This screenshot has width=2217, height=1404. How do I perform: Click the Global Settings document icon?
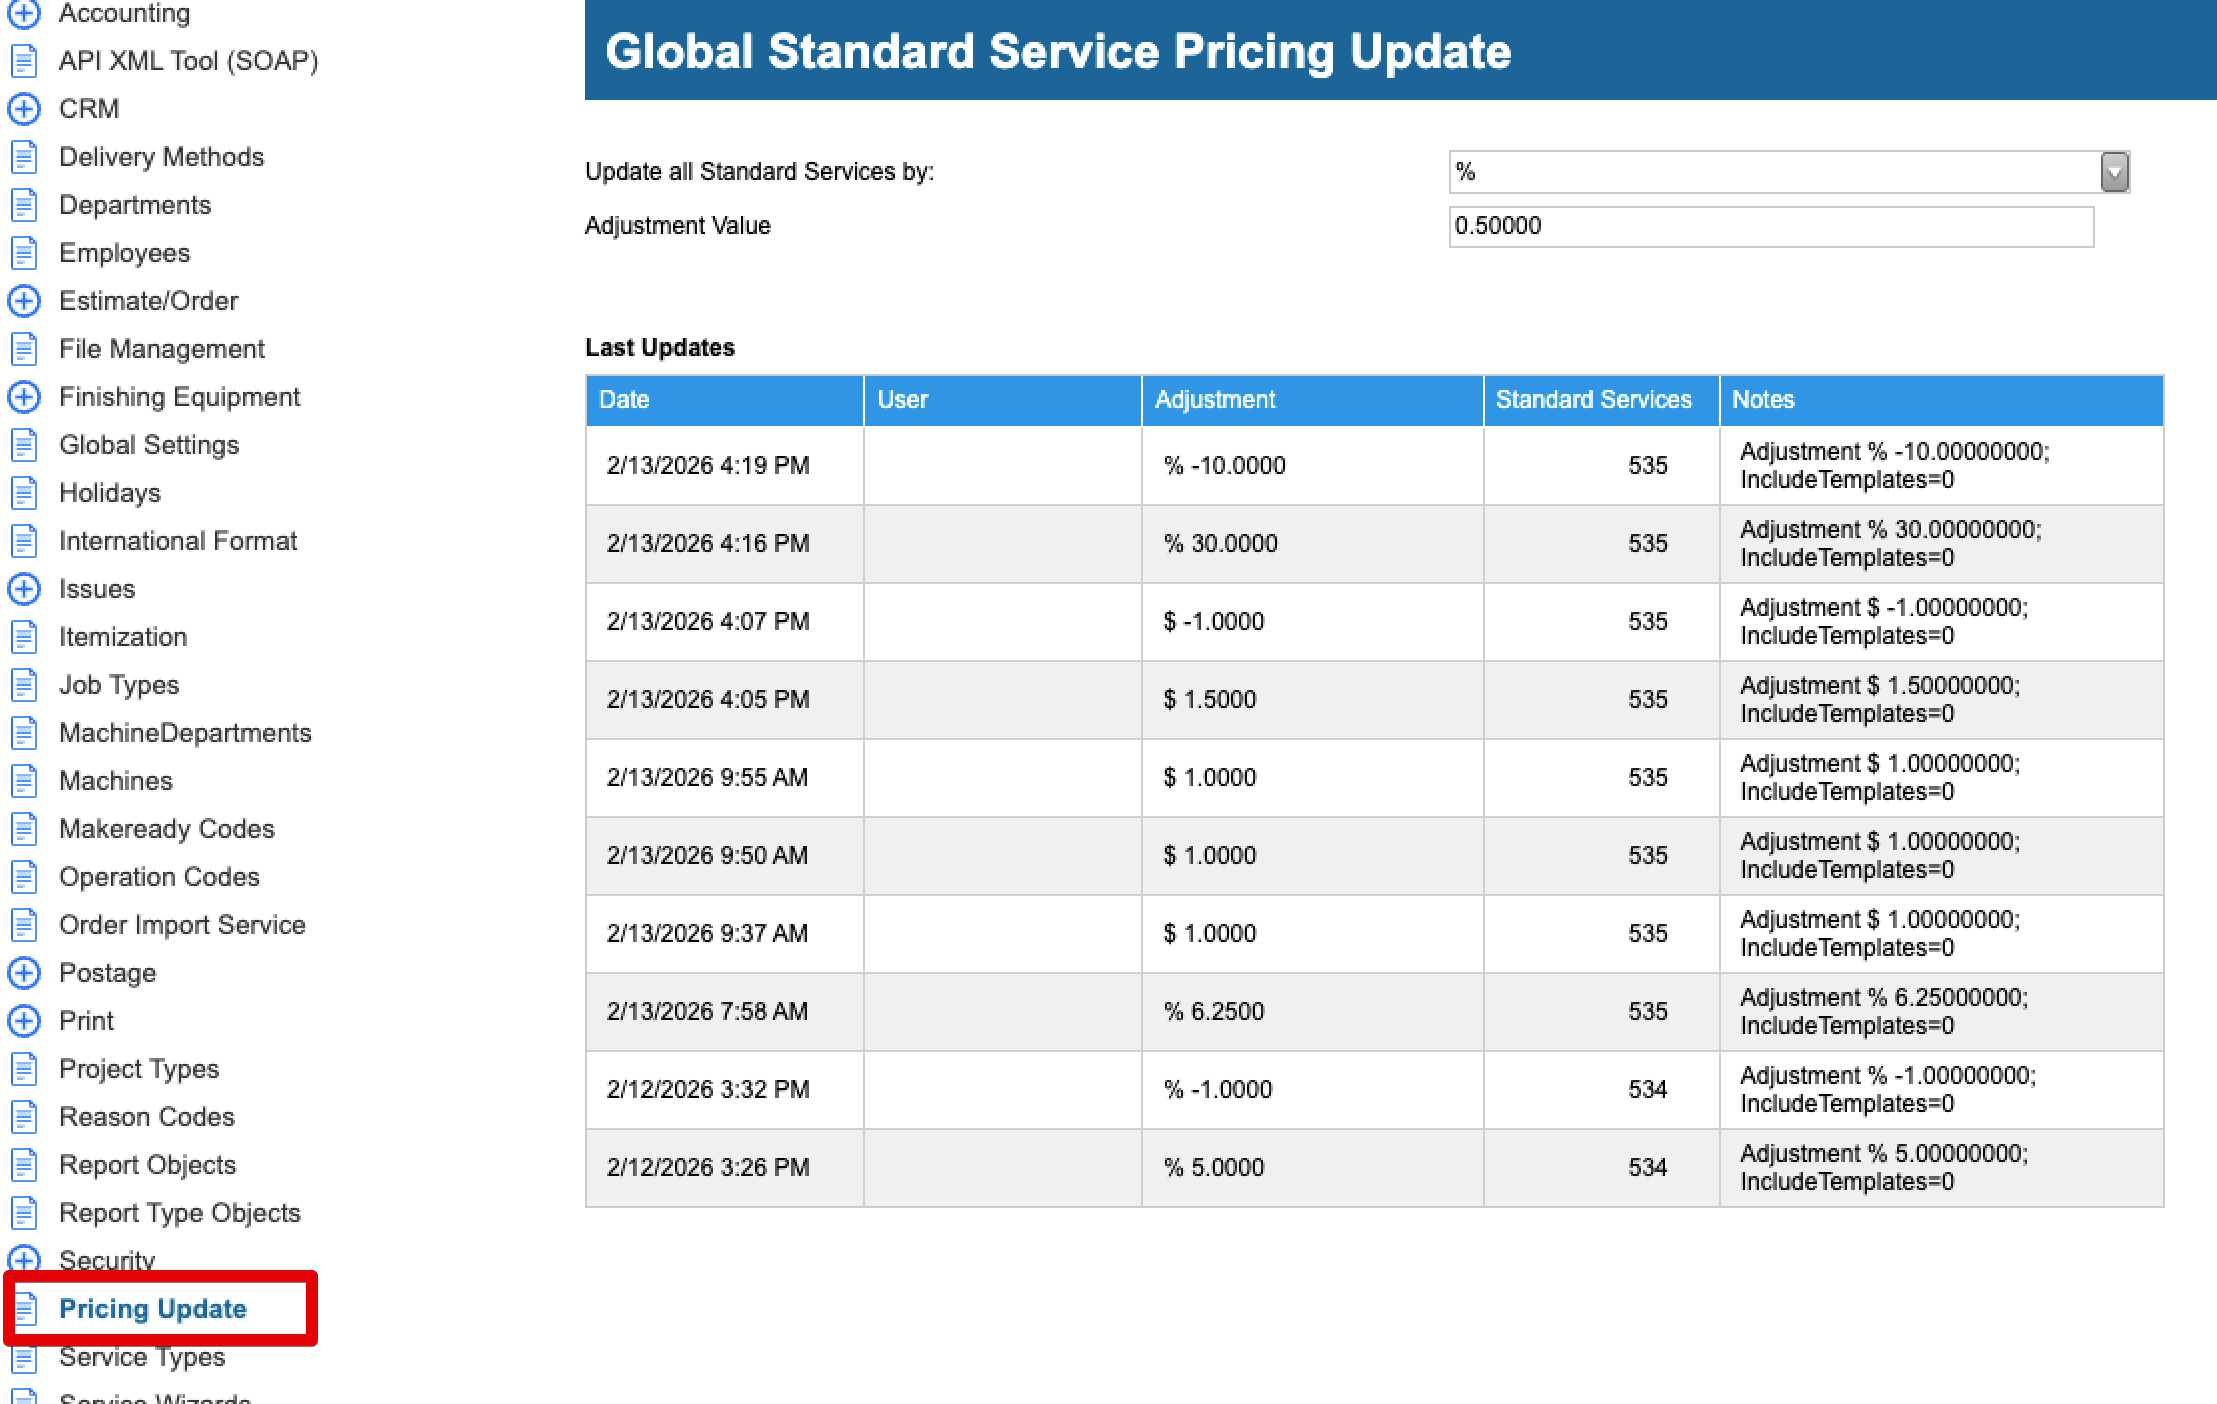(x=24, y=445)
